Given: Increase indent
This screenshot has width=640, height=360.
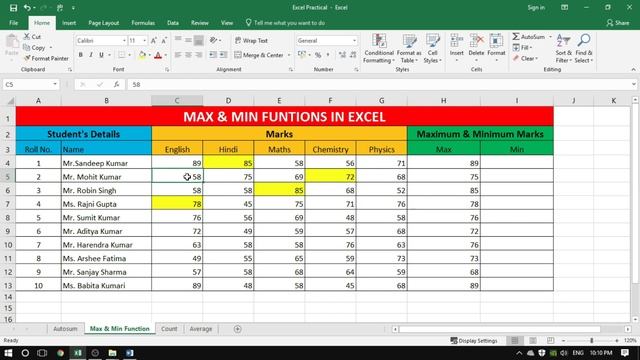Looking at the screenshot, I should click(223, 55).
